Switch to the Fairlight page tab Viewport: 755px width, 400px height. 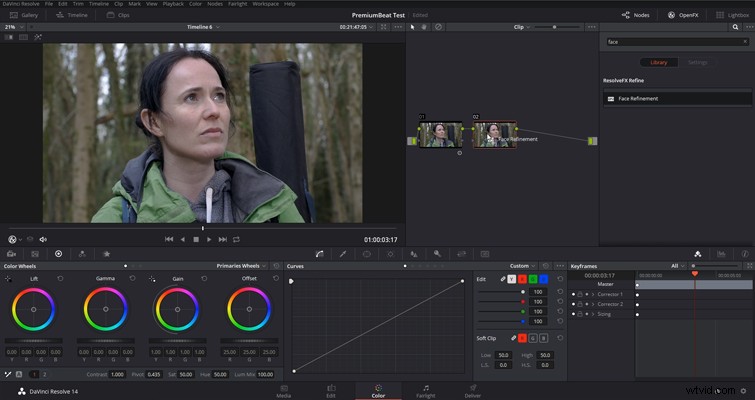(426, 391)
